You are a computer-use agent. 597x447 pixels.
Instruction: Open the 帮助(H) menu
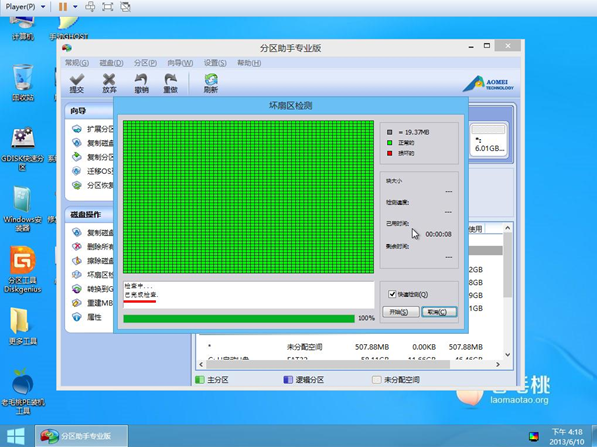pos(249,63)
